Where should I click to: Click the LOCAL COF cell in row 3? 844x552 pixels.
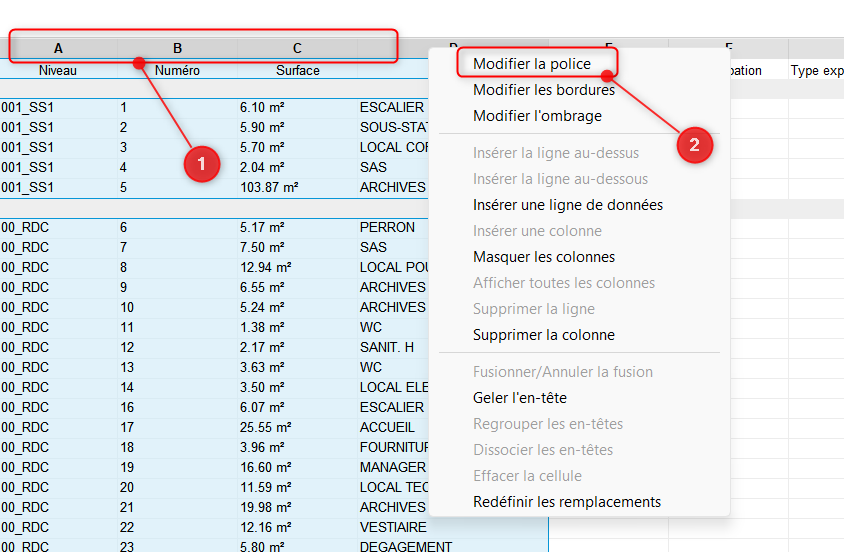click(x=393, y=147)
